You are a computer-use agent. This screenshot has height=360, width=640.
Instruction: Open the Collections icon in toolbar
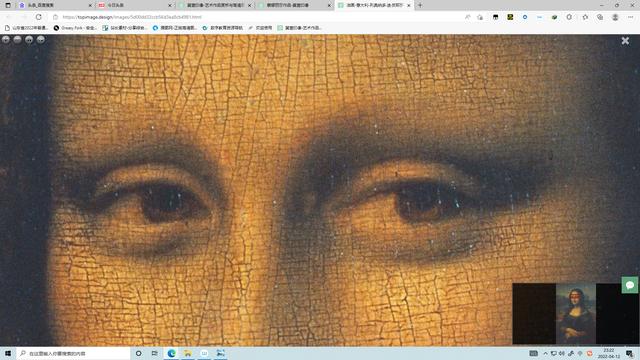pyautogui.click(x=600, y=17)
